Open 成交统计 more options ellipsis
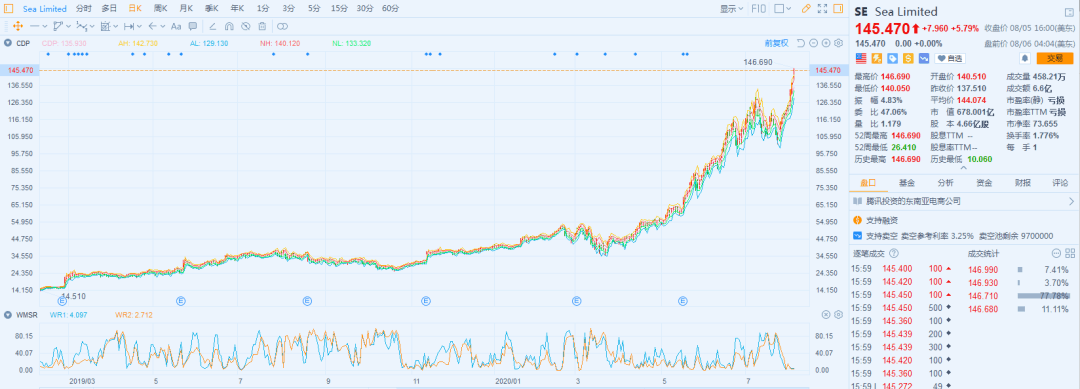The height and width of the screenshot is (389, 1080). [x=1057, y=253]
